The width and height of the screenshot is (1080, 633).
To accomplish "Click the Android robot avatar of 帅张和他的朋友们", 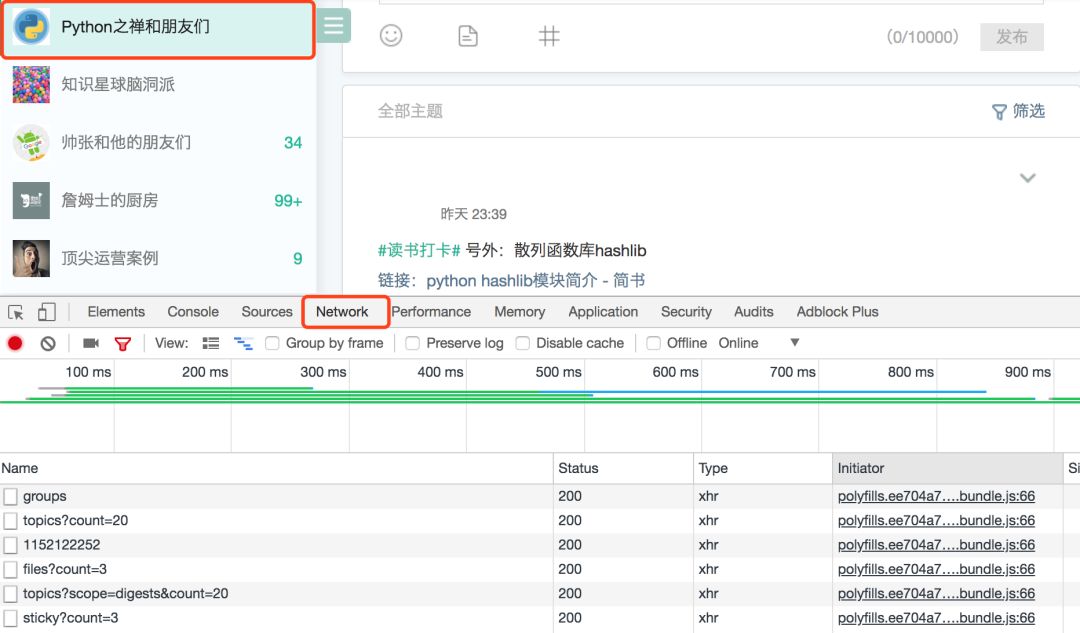I will 31,143.
